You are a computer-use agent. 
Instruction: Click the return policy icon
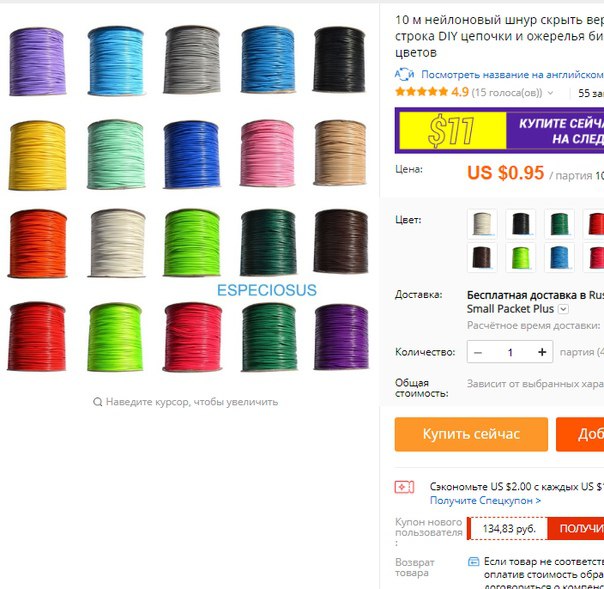[473, 562]
